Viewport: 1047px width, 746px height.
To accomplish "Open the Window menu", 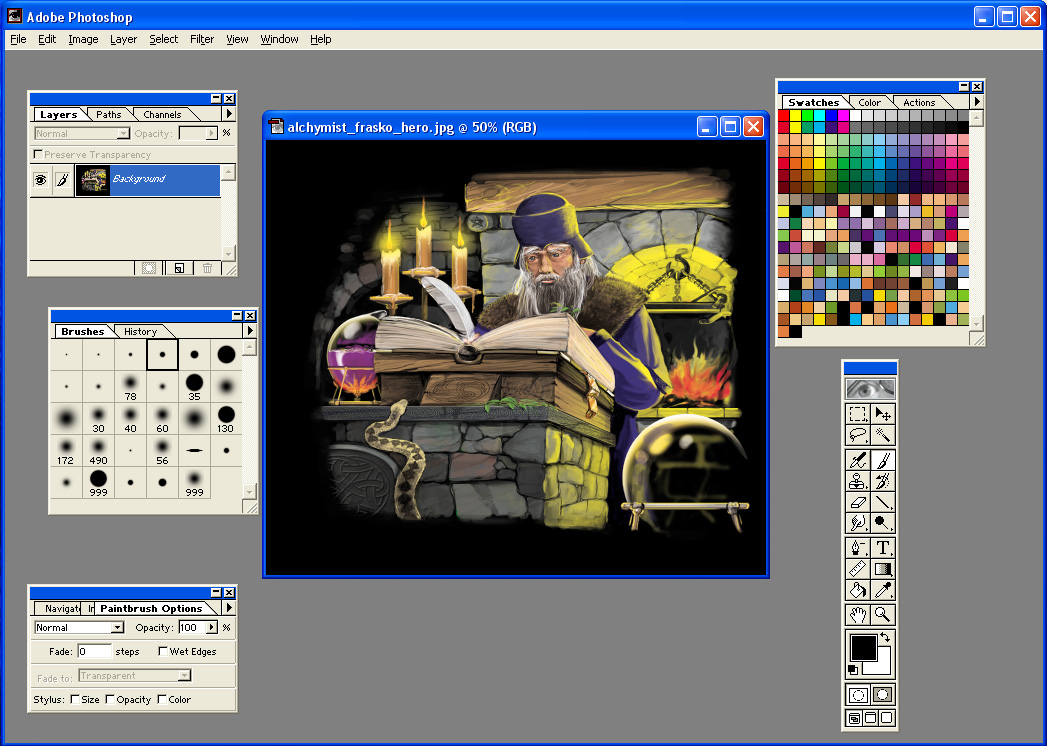I will [x=279, y=39].
